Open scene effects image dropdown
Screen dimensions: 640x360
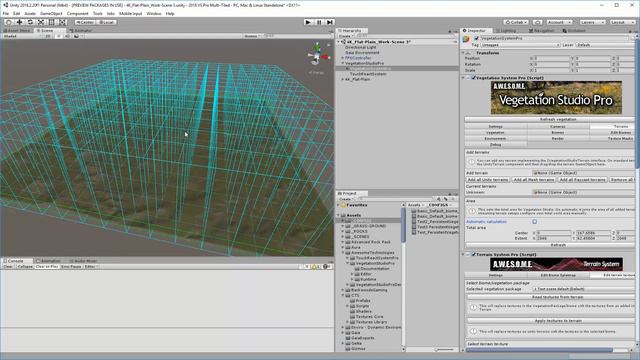[x=78, y=36]
